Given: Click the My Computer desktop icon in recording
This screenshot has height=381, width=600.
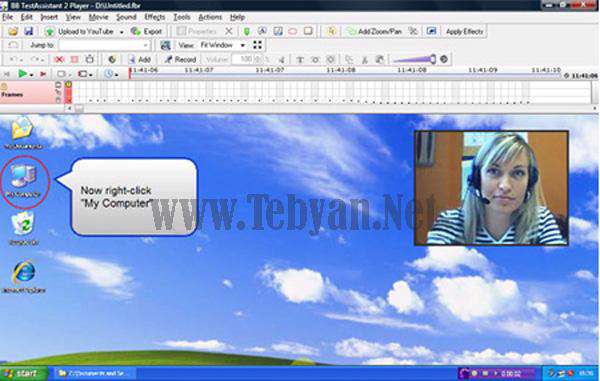Looking at the screenshot, I should pyautogui.click(x=24, y=181).
